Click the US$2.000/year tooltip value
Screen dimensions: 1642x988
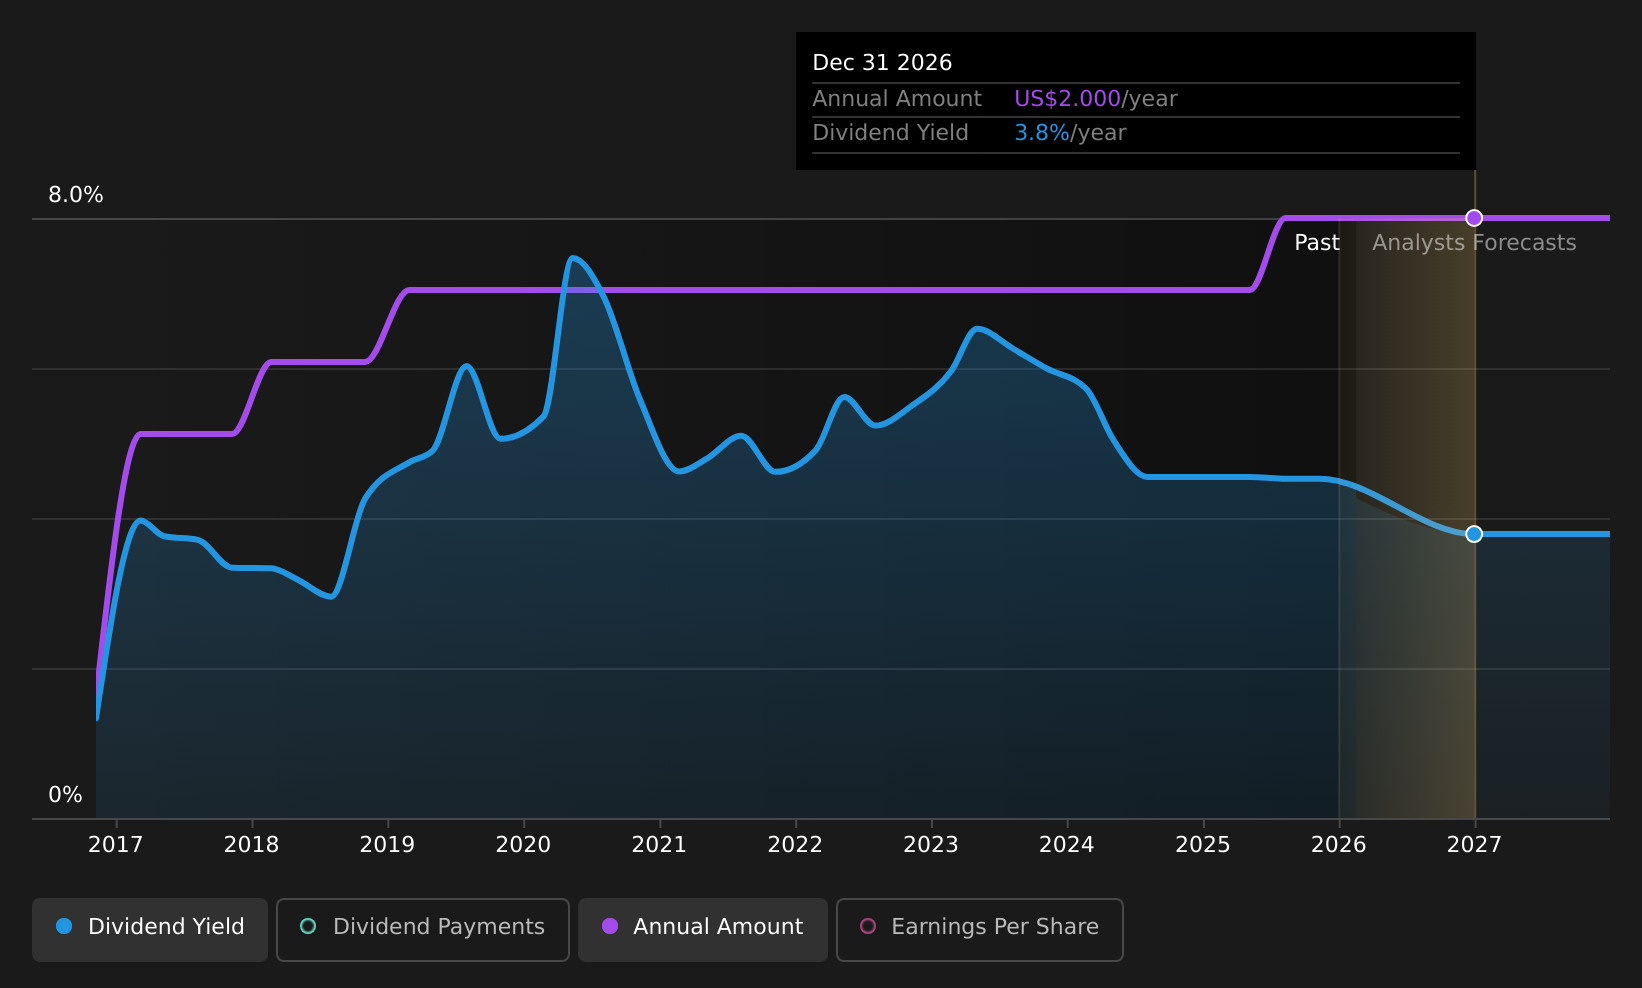tap(1096, 99)
